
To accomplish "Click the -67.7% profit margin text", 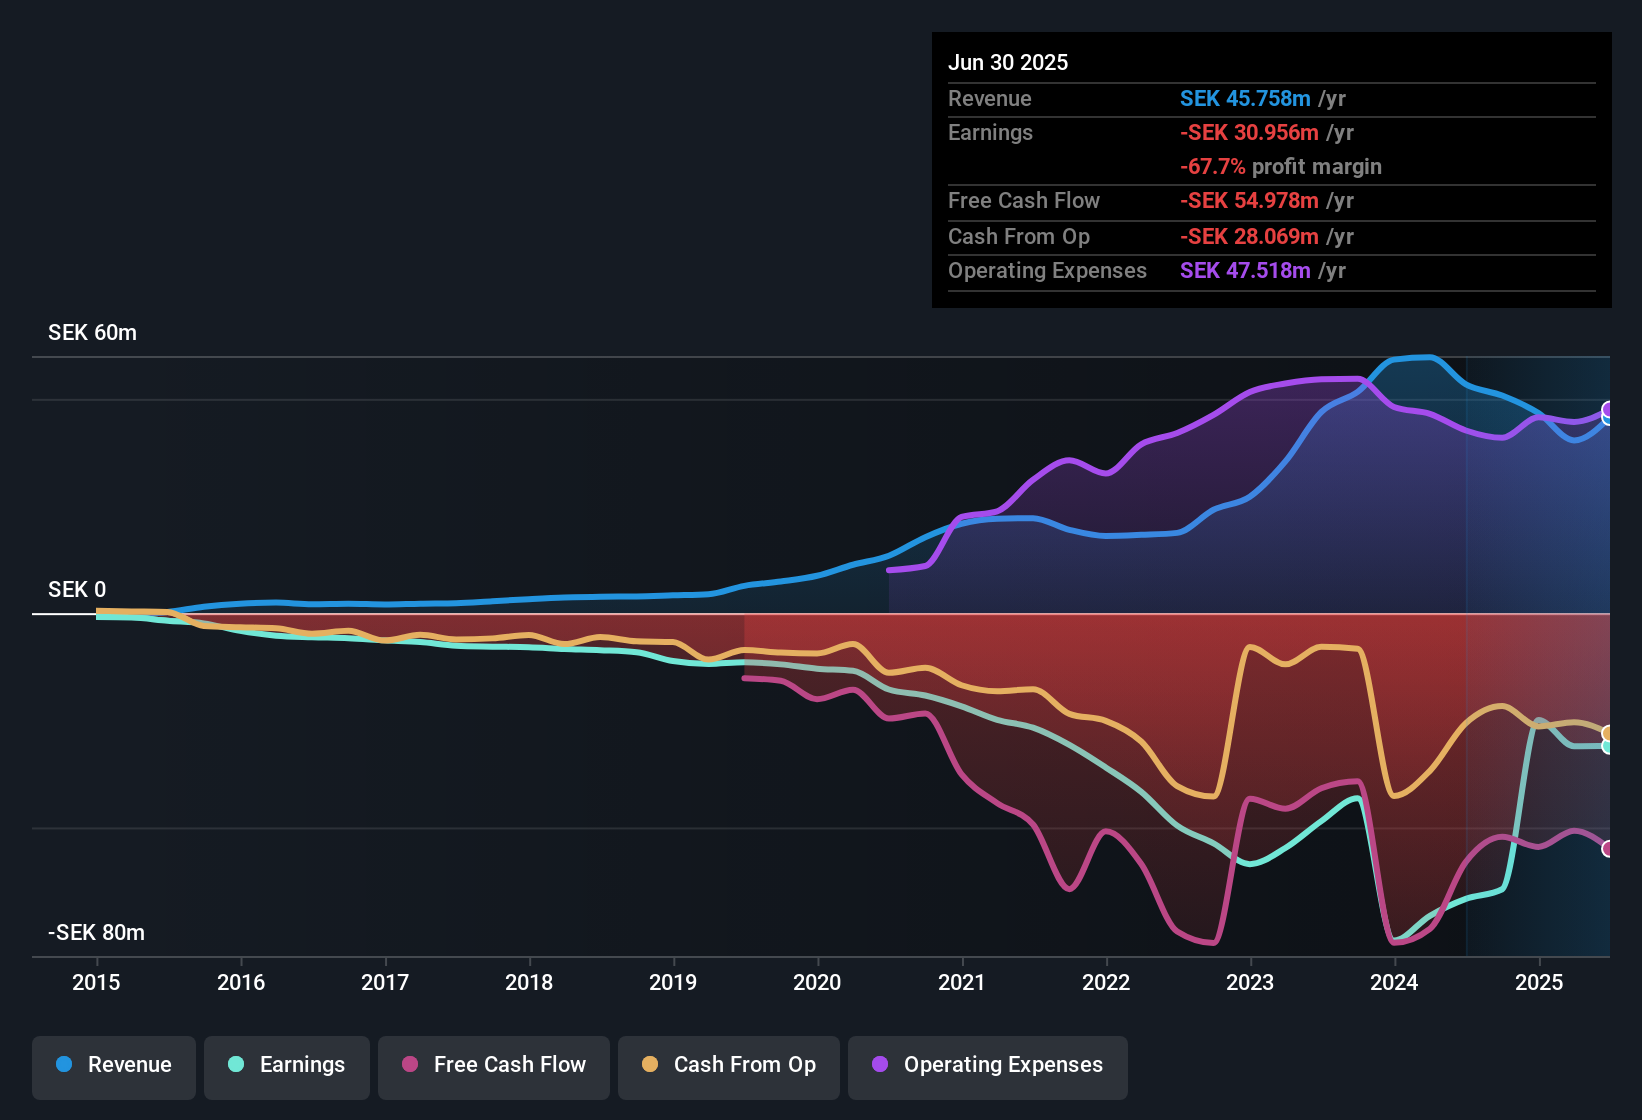I will 1281,166.
